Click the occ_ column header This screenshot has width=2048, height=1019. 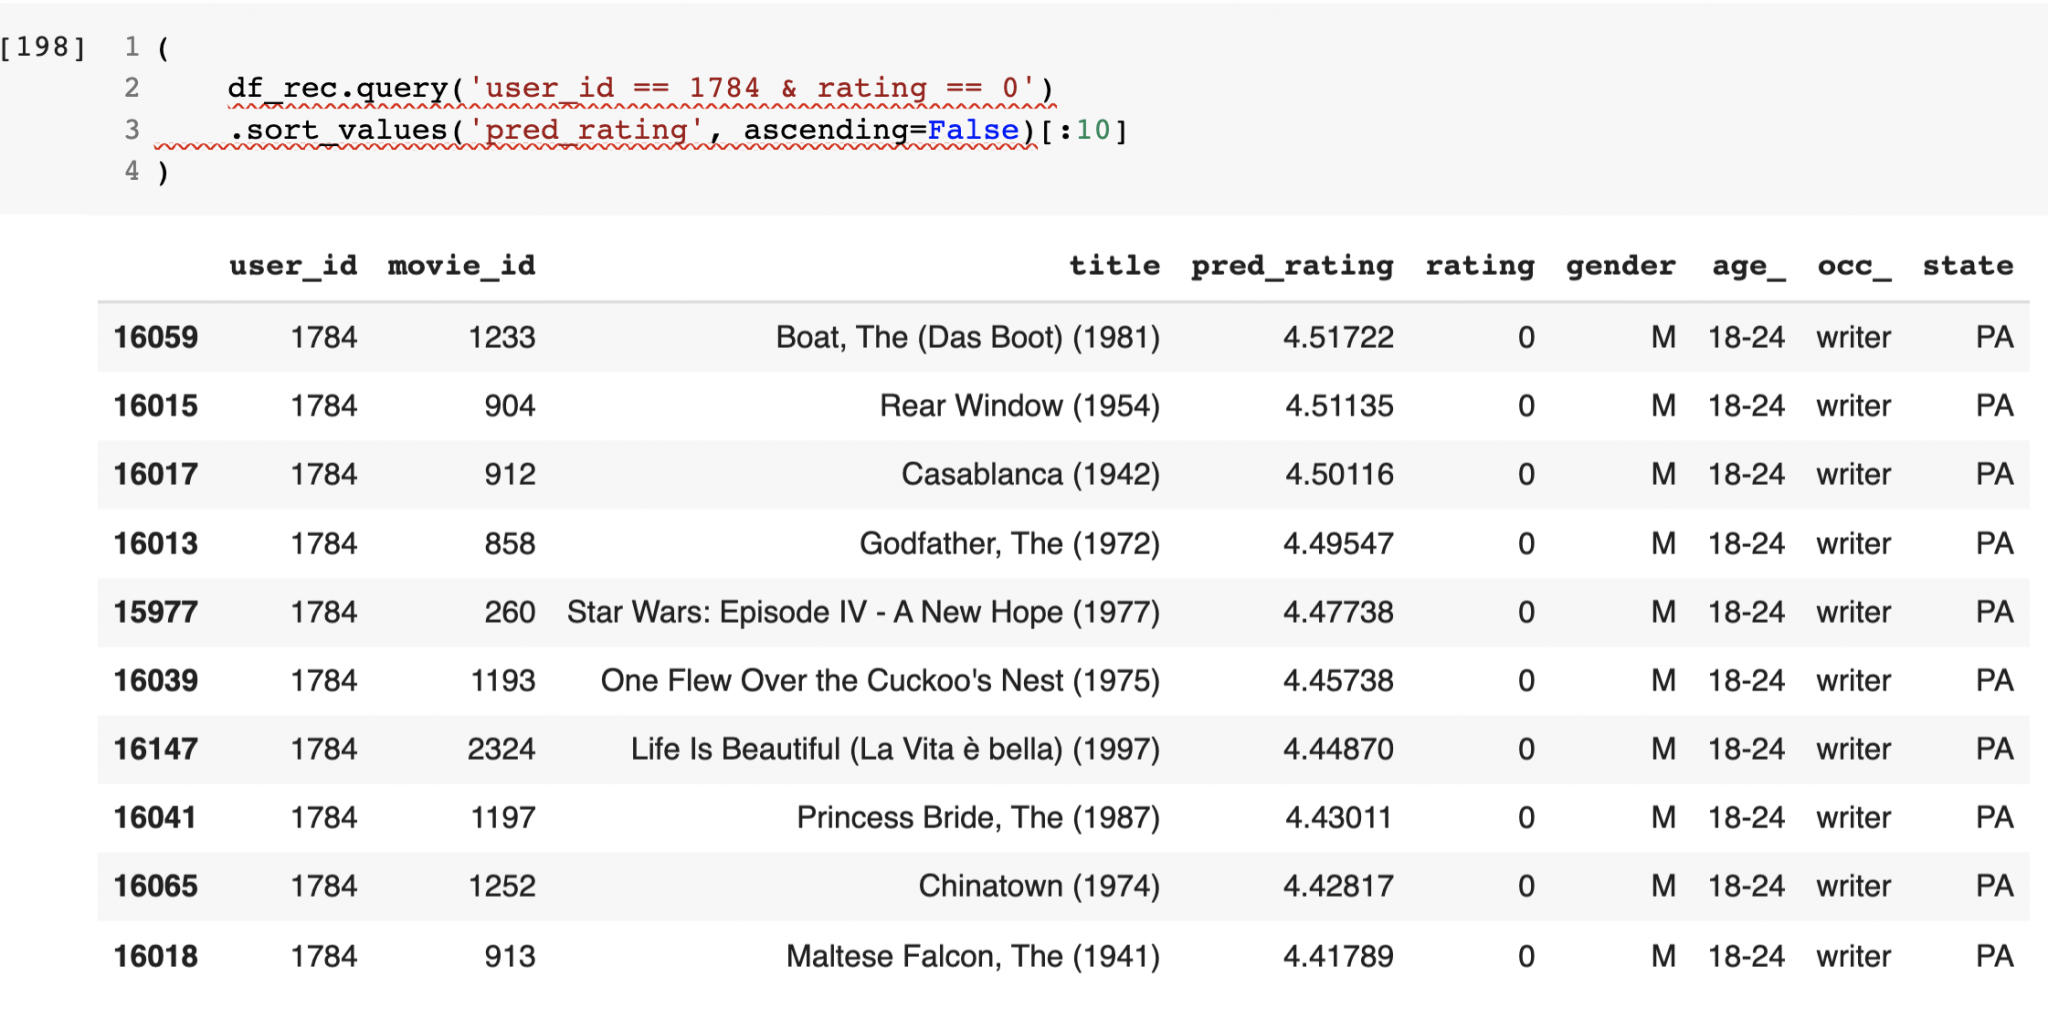pyautogui.click(x=1853, y=266)
